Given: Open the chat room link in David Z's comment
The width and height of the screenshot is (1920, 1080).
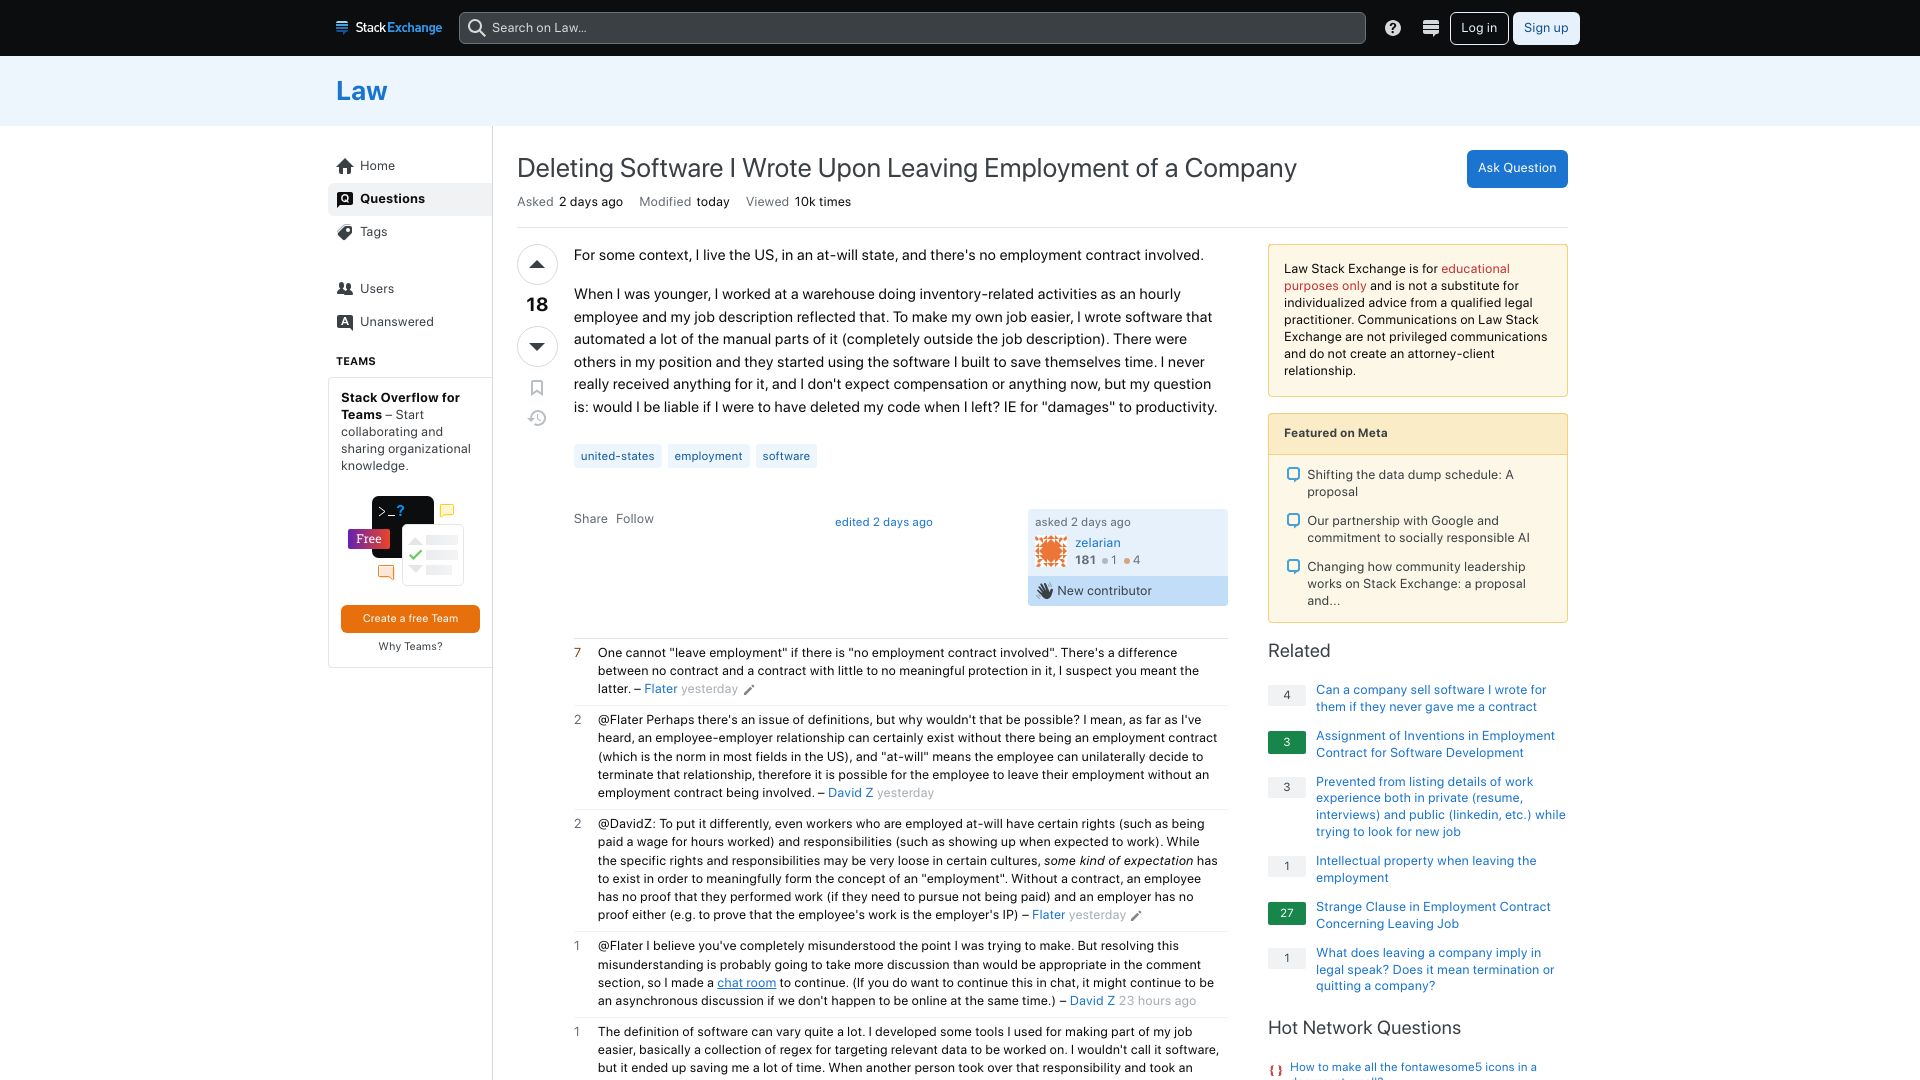Looking at the screenshot, I should coord(746,983).
